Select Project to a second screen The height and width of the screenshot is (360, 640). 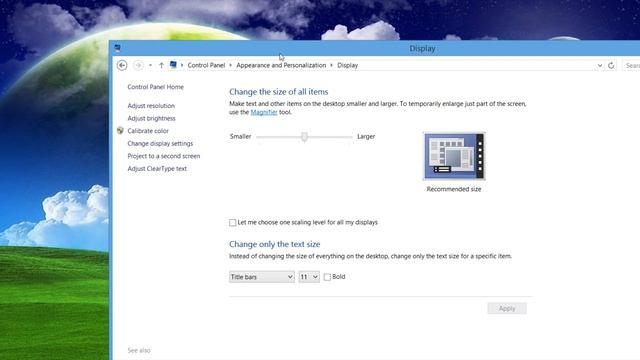point(164,156)
